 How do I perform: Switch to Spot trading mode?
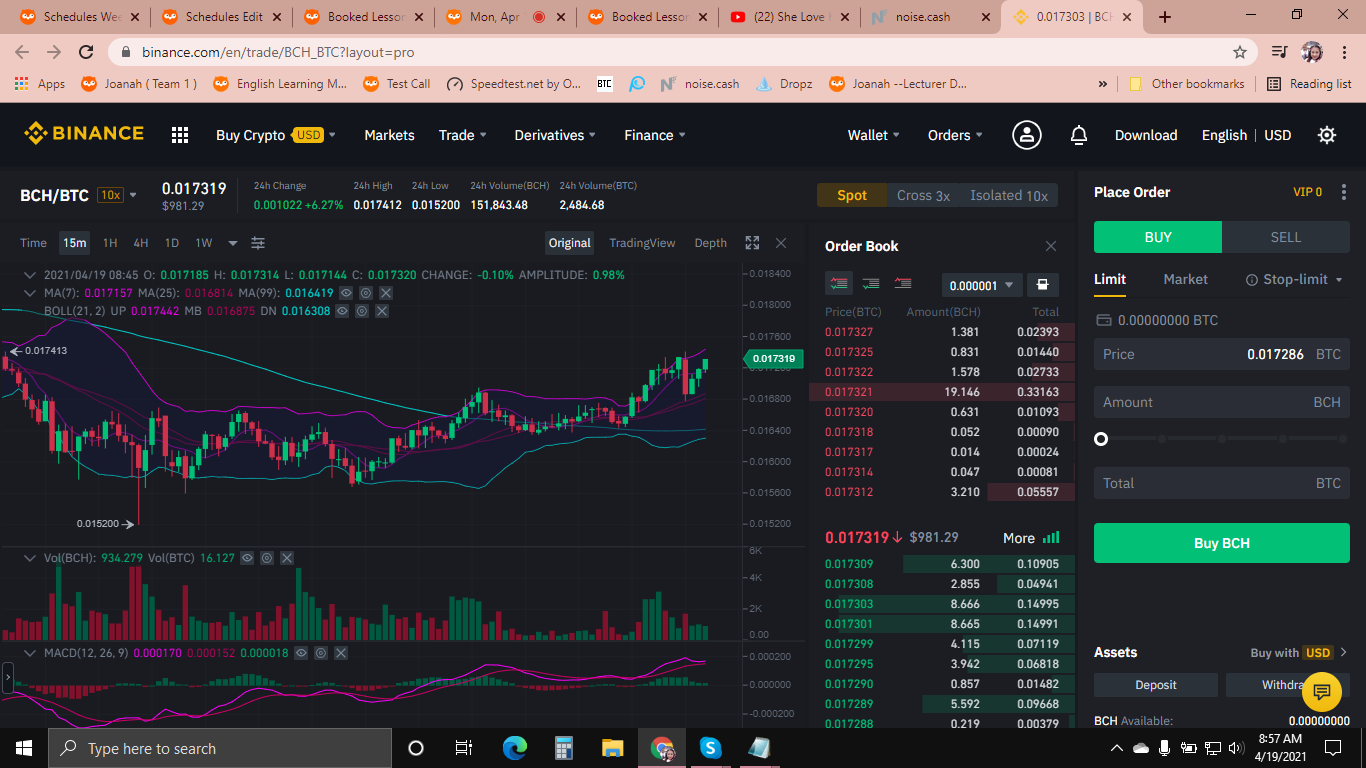(852, 195)
